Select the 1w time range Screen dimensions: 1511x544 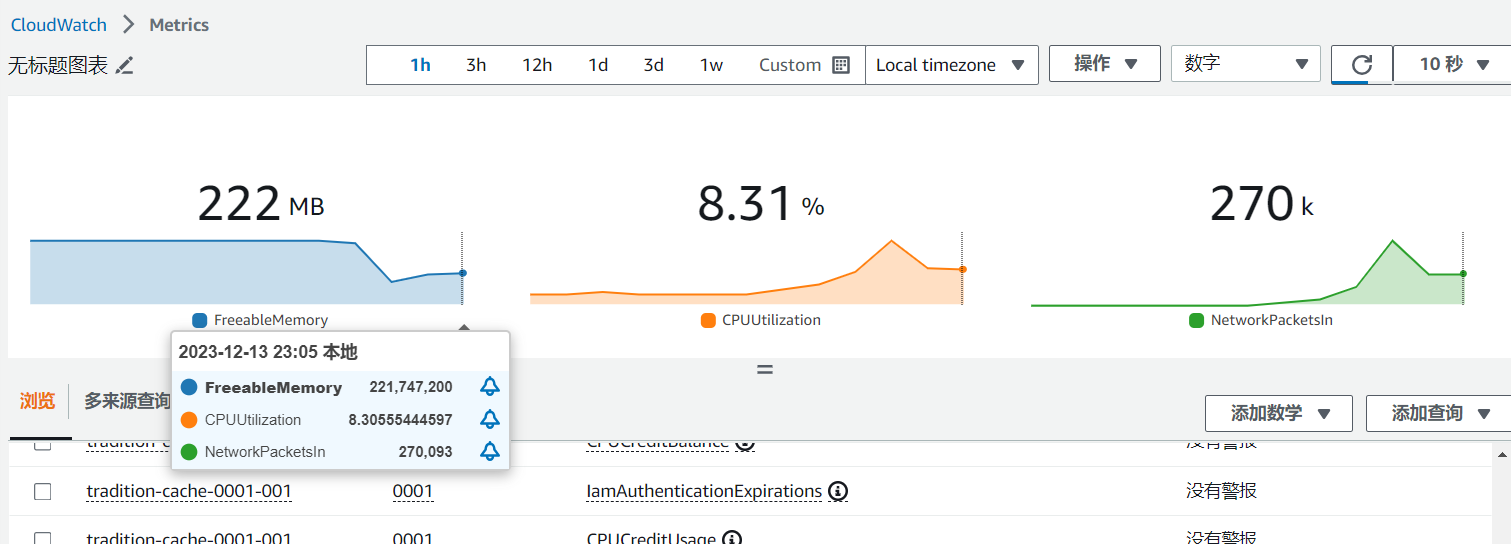pos(711,65)
